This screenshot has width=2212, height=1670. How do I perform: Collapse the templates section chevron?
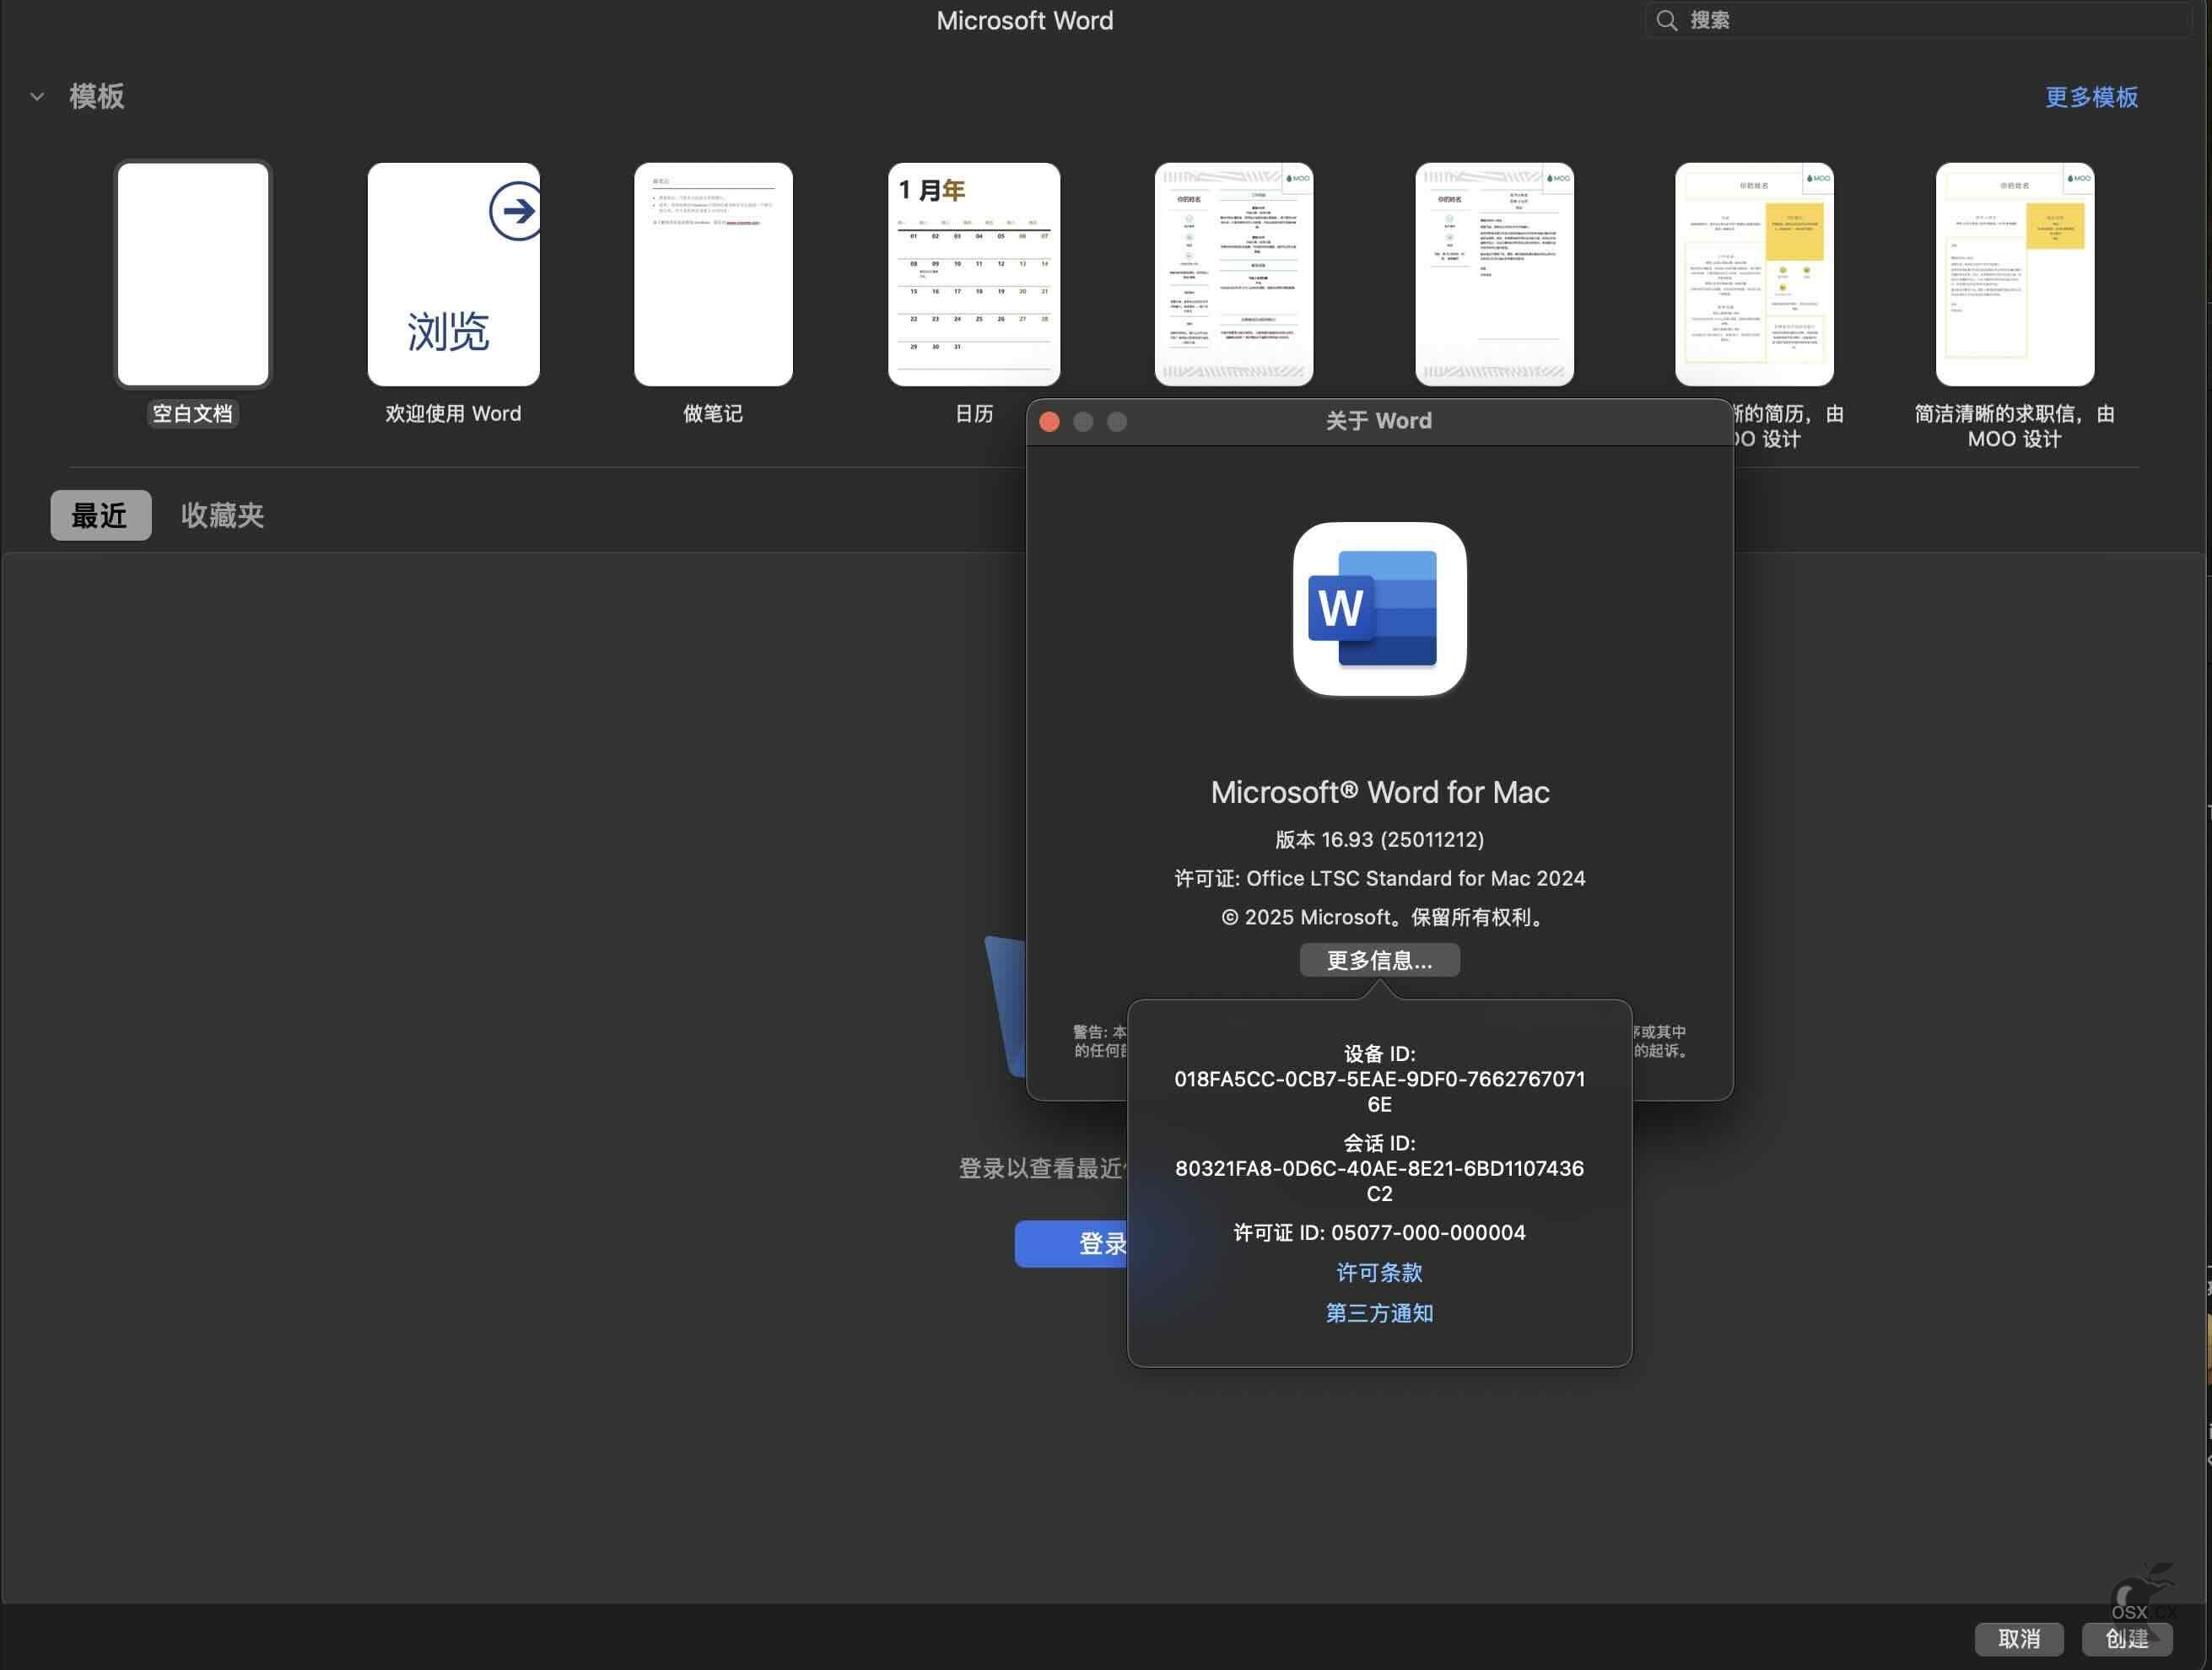(37, 97)
